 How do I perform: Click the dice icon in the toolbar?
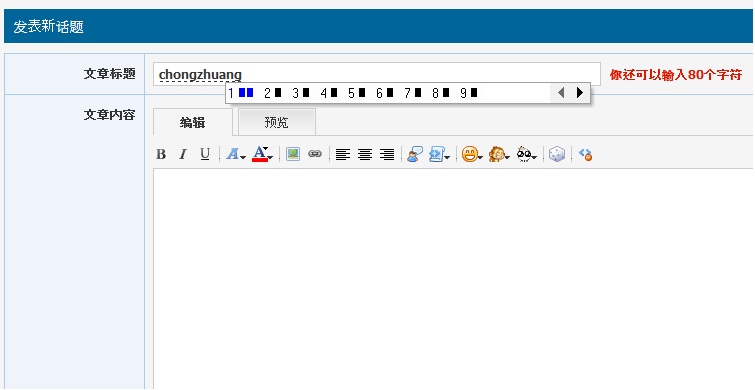pos(557,155)
